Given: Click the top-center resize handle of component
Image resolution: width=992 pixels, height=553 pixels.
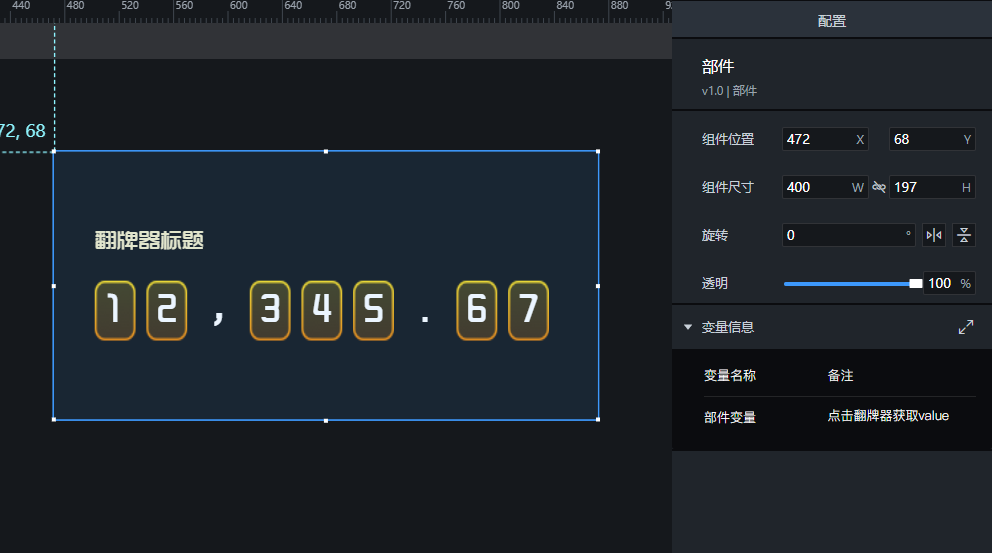Looking at the screenshot, I should tap(326, 152).
